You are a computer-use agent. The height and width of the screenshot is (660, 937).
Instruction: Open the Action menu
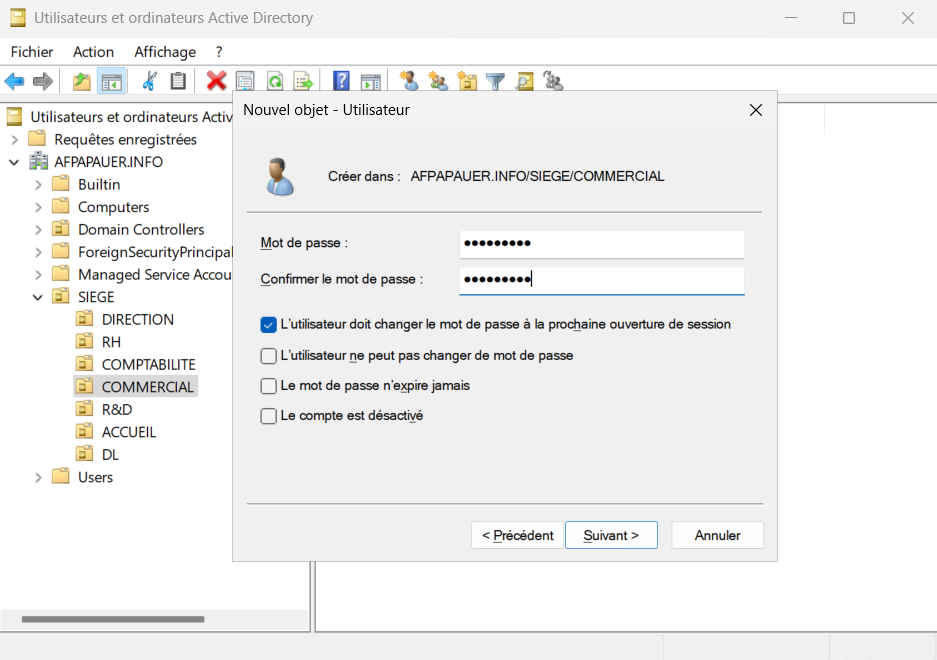tap(93, 52)
